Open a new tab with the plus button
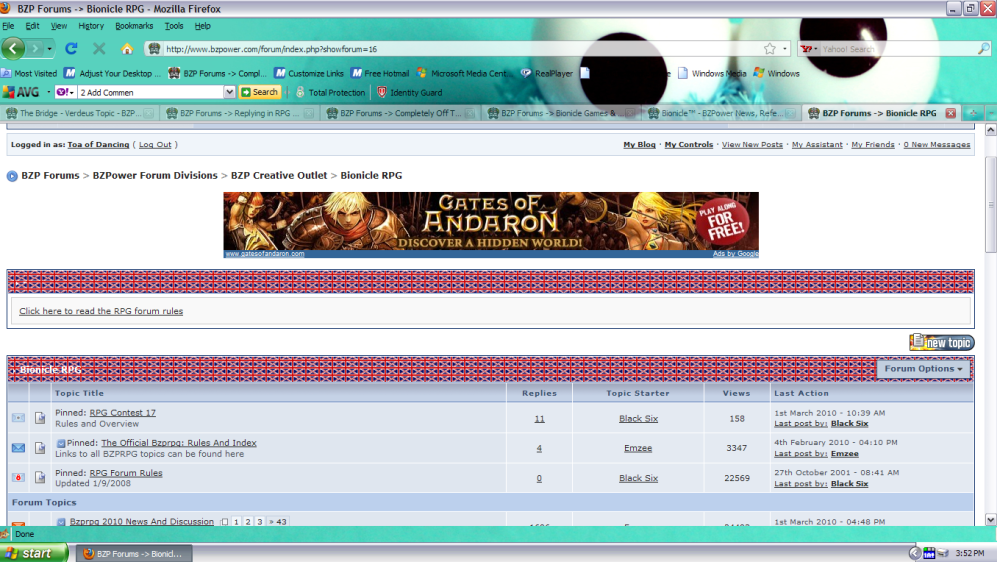This screenshot has height=562, width=997. (973, 113)
